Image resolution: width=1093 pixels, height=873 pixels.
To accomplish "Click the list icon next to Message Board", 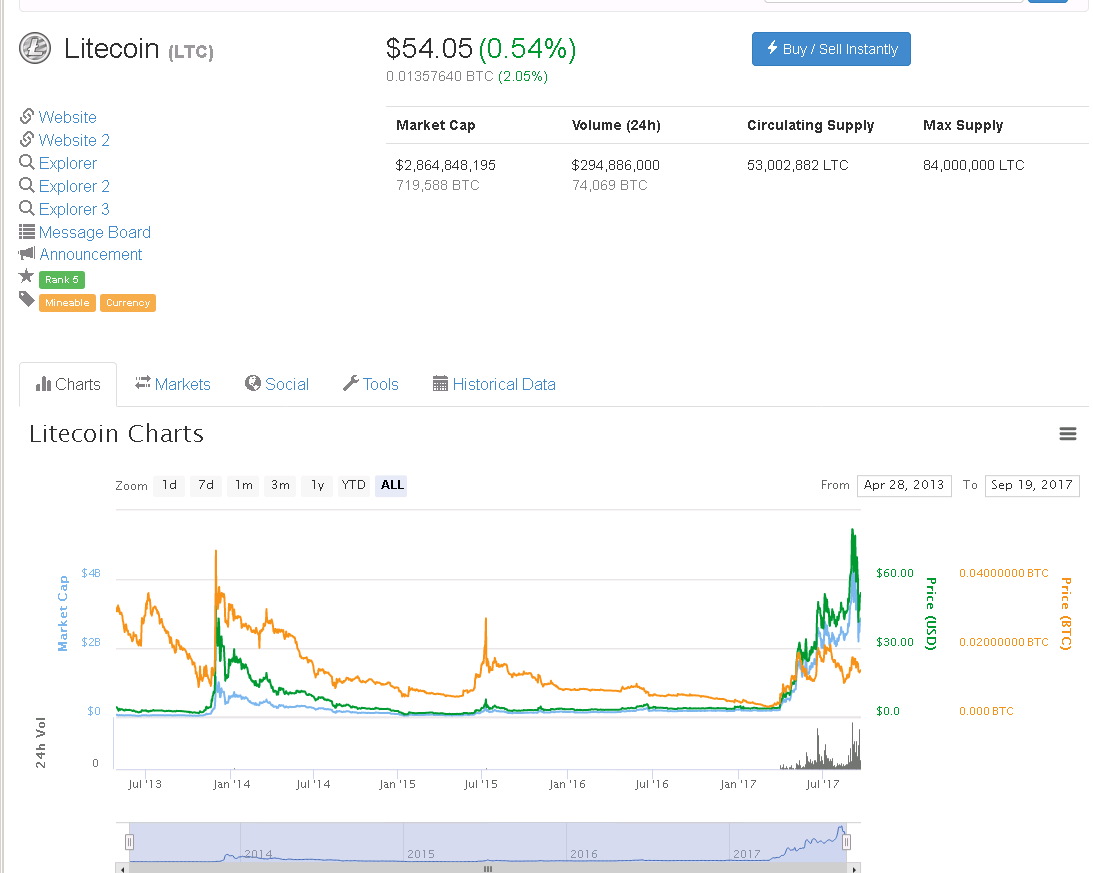I will click(26, 231).
